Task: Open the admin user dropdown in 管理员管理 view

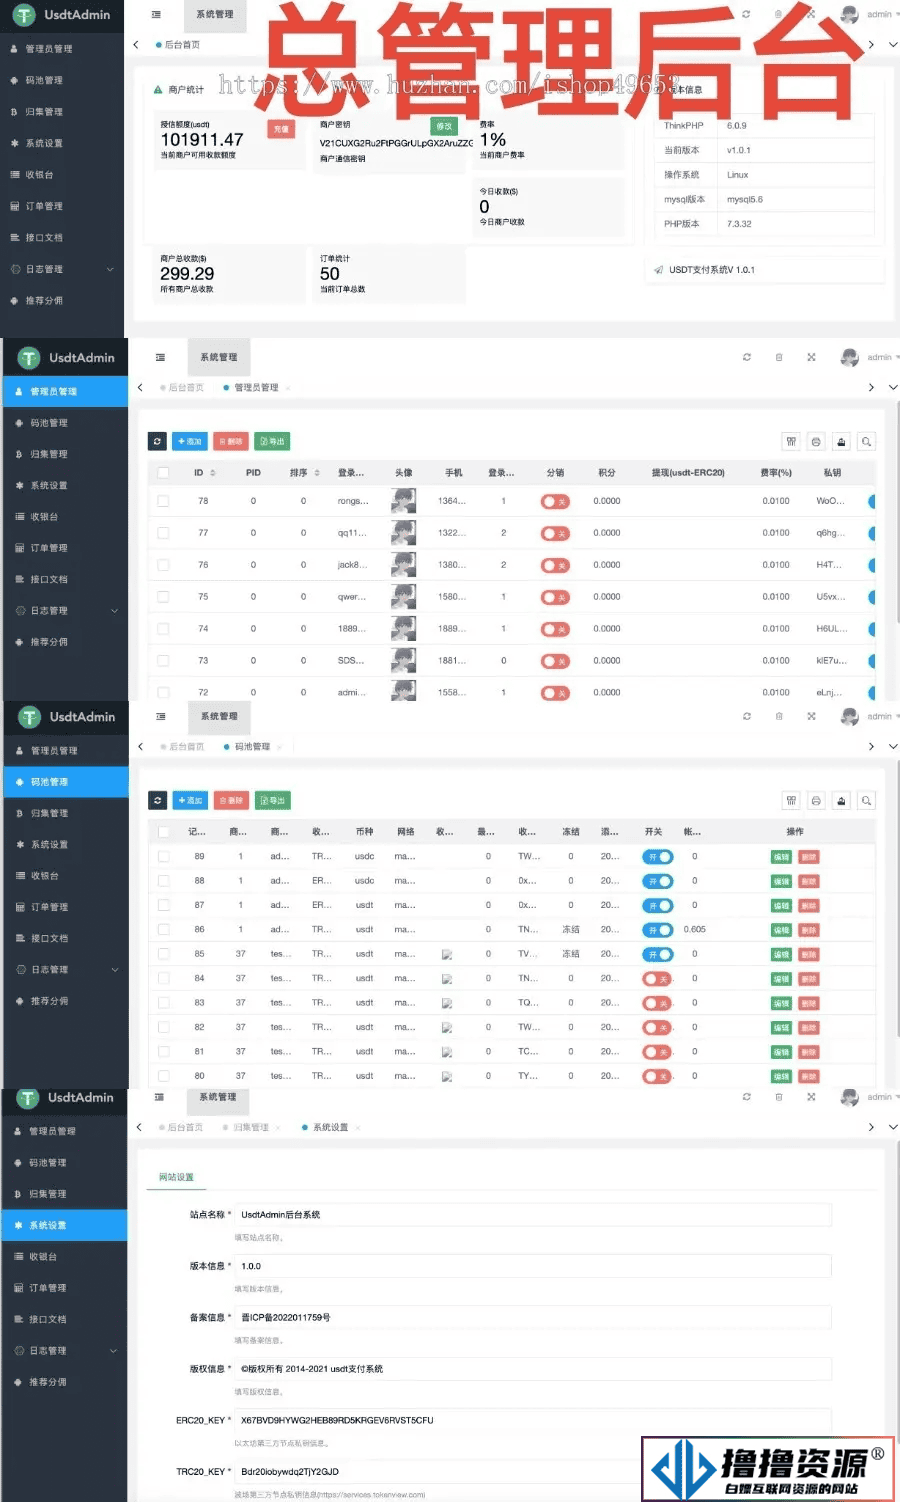Action: (x=870, y=357)
